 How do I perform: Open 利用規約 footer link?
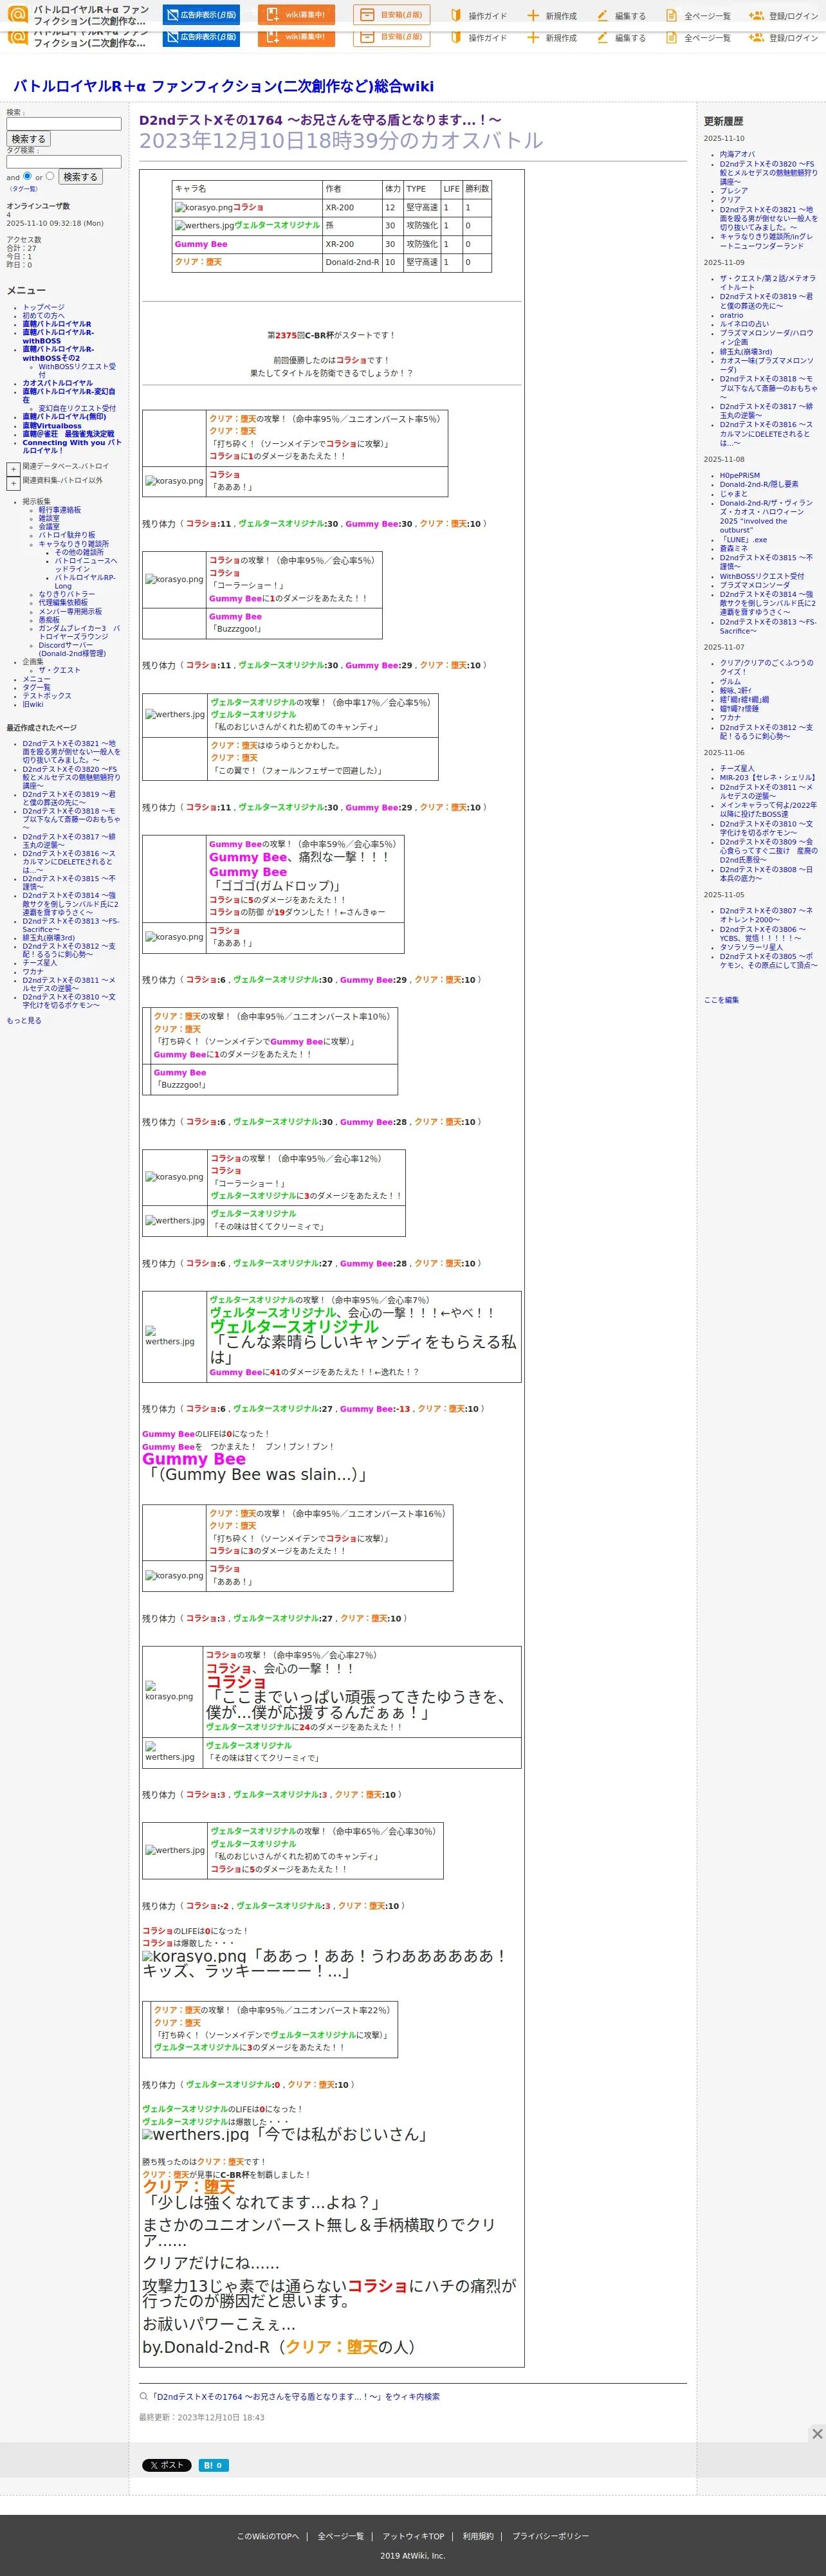click(x=478, y=2536)
